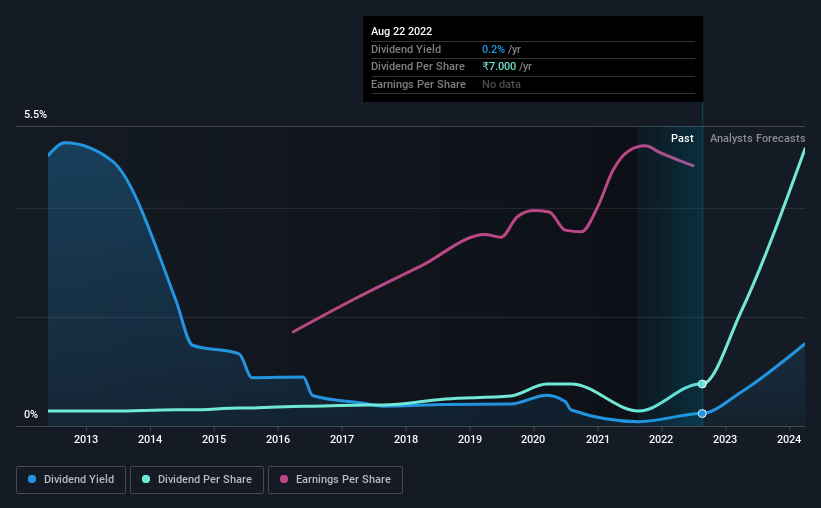This screenshot has height=508, width=821.
Task: Click the 5.5% y-axis label
Action: coord(36,114)
